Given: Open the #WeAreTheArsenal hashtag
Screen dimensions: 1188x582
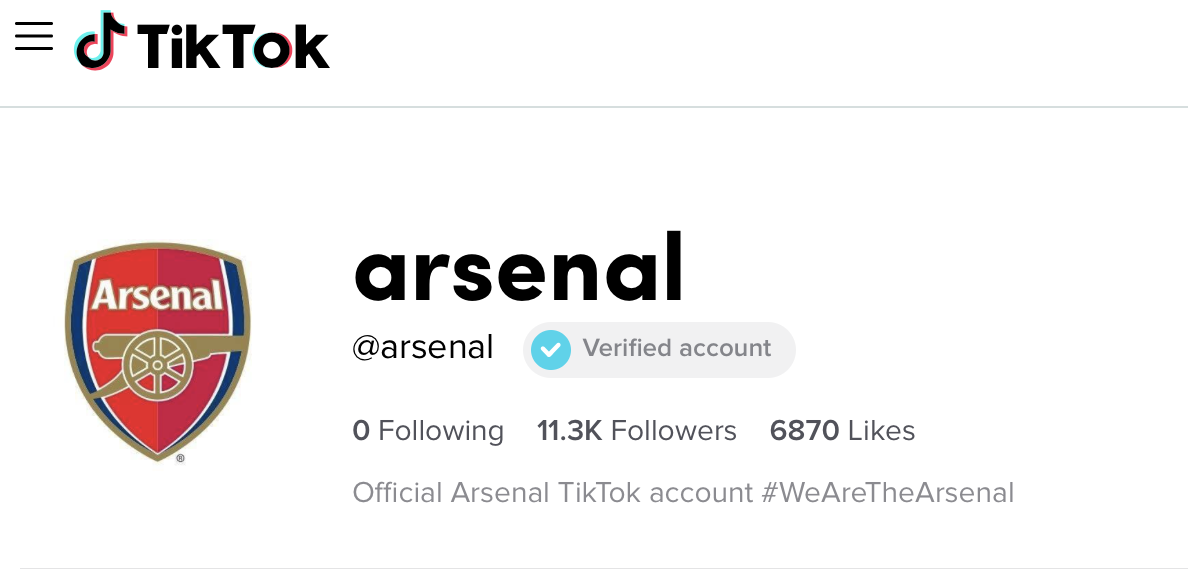Looking at the screenshot, I should (x=887, y=493).
